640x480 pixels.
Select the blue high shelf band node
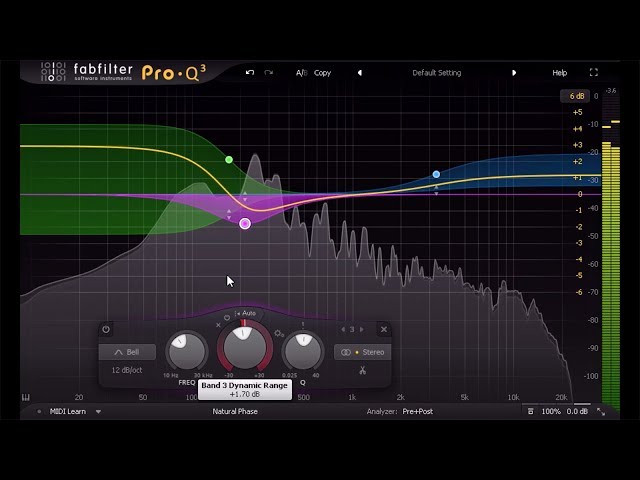436,174
